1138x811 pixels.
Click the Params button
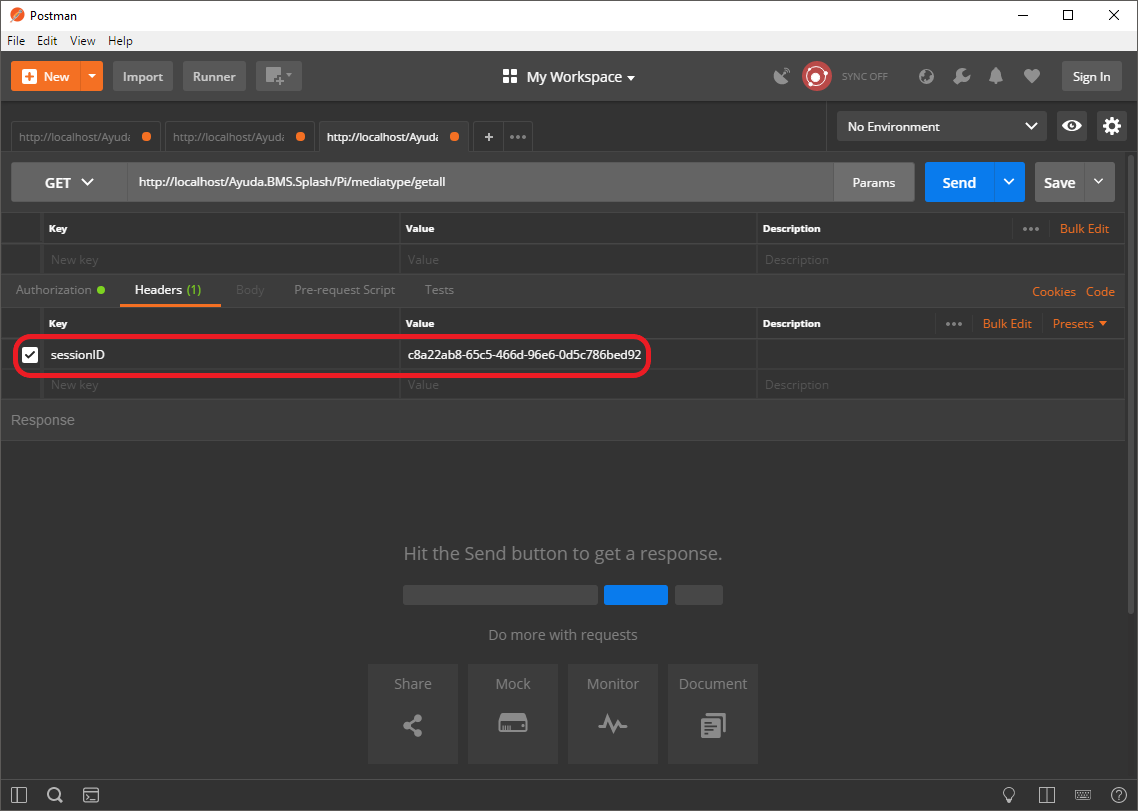[x=874, y=182]
